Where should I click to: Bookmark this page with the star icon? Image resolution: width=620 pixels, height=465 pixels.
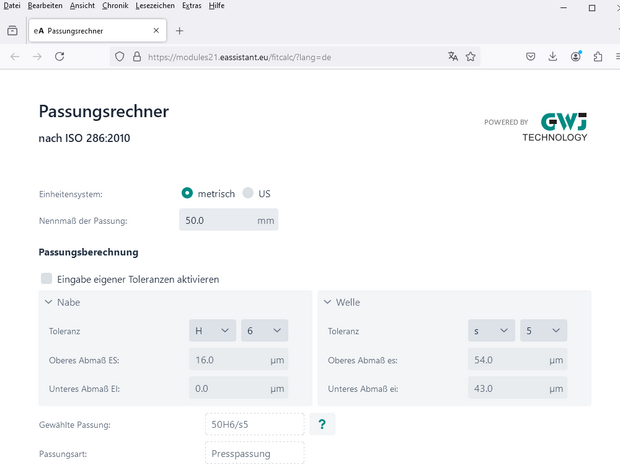tap(471, 57)
